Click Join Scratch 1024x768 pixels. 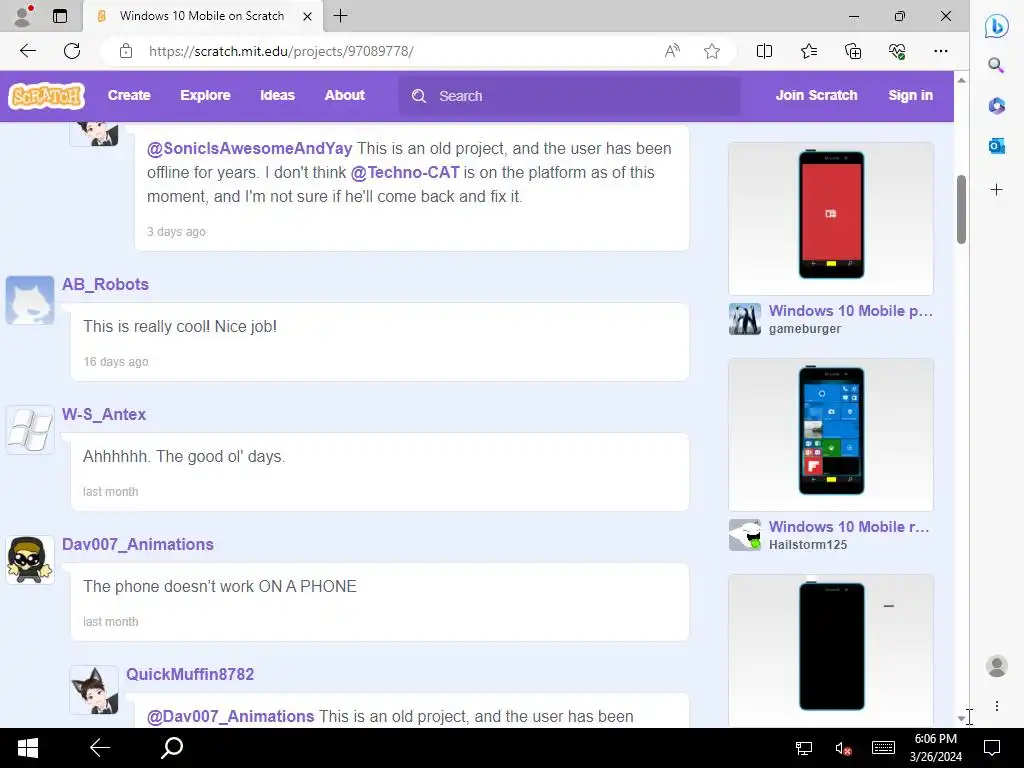click(x=816, y=95)
